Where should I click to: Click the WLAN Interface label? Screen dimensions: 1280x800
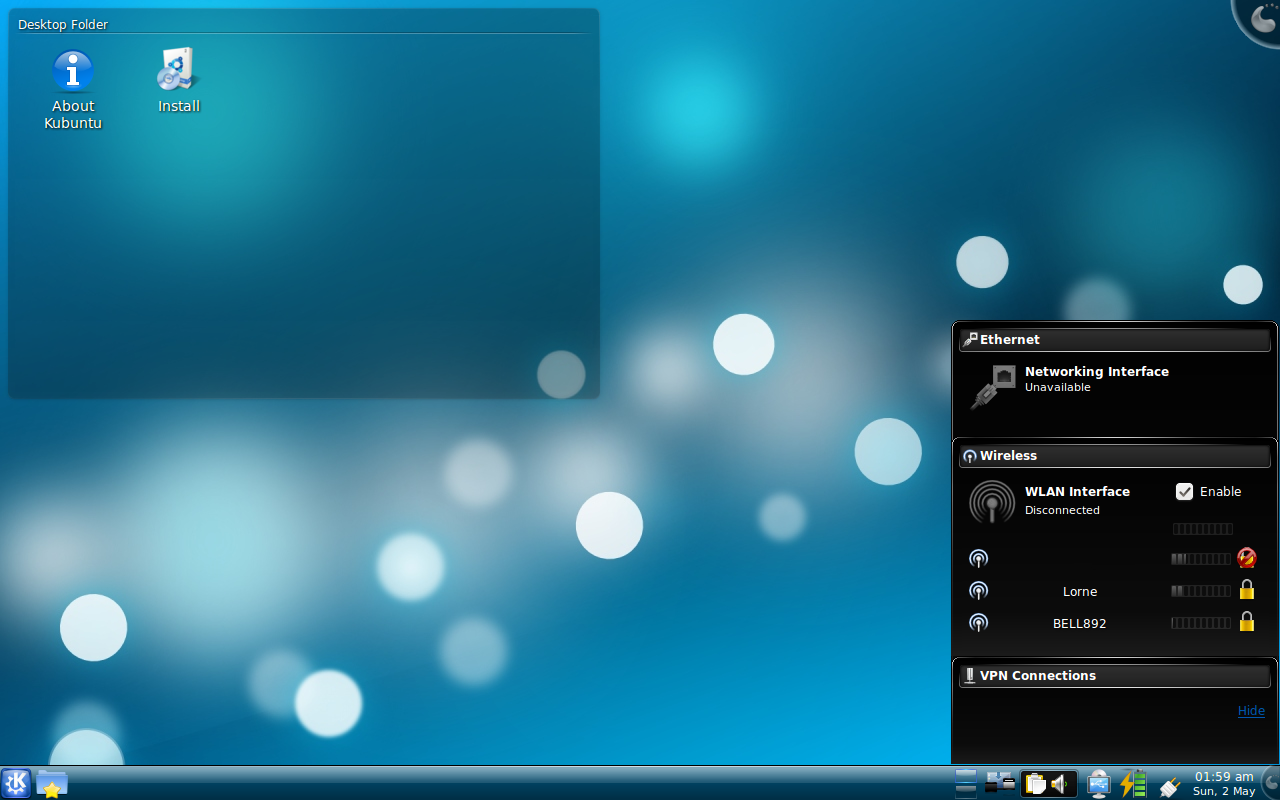point(1077,491)
